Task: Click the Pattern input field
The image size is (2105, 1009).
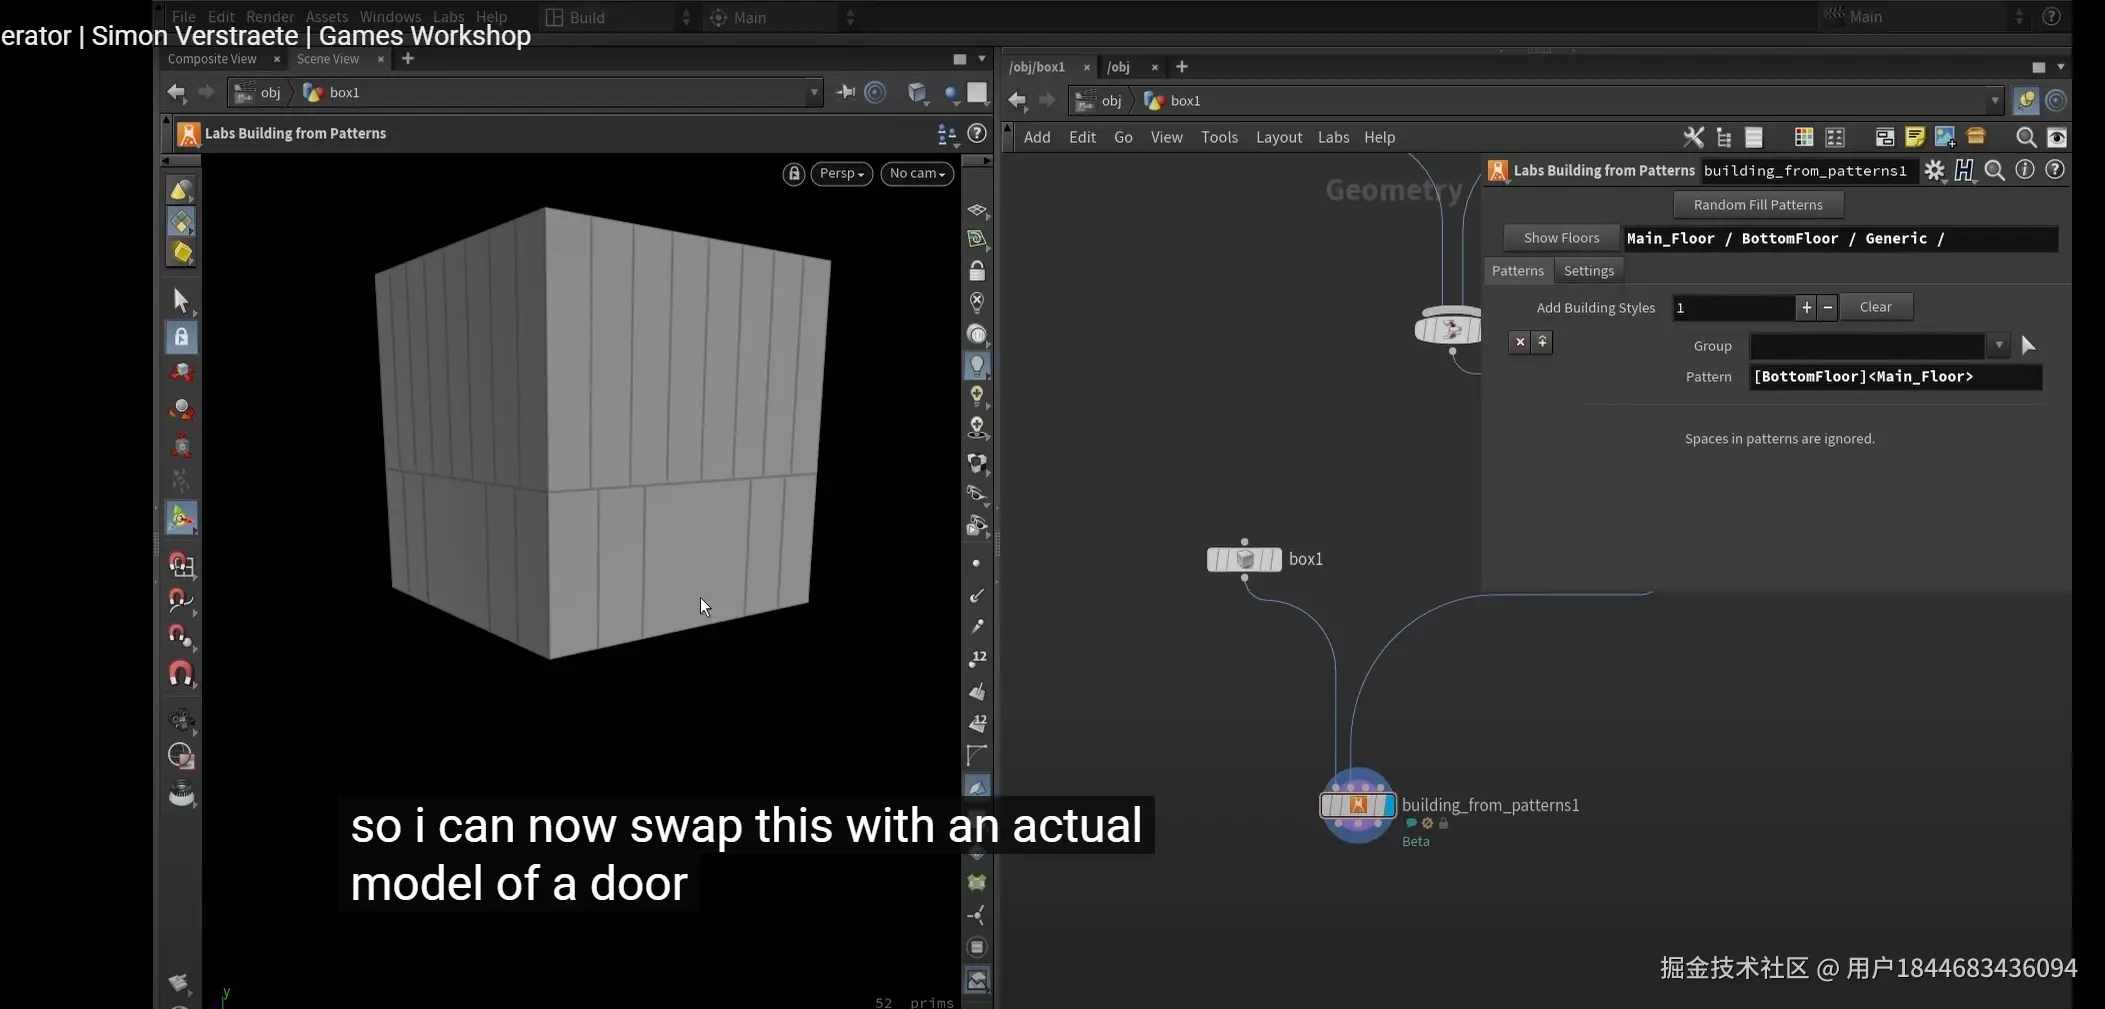Action: tap(1895, 377)
